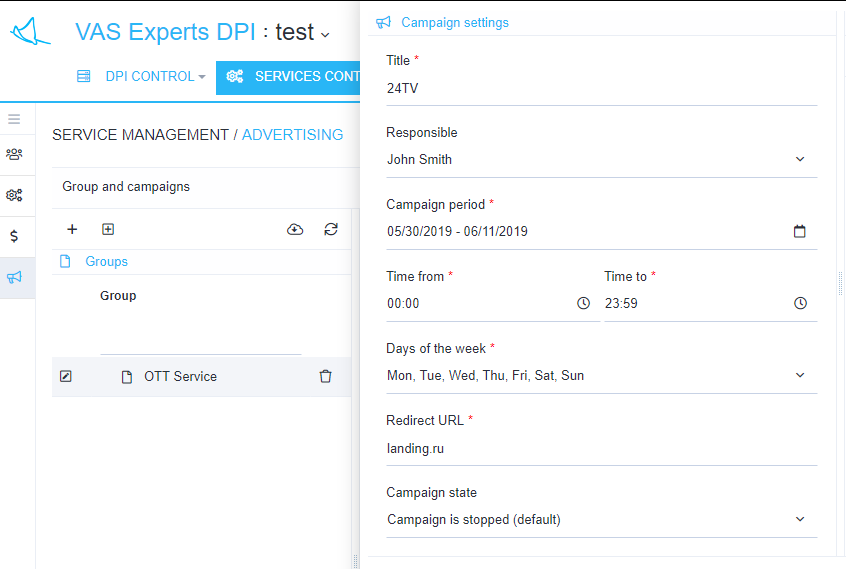Click the Redirect URL field
Viewport: 846px width, 569px height.
[x=600, y=448]
